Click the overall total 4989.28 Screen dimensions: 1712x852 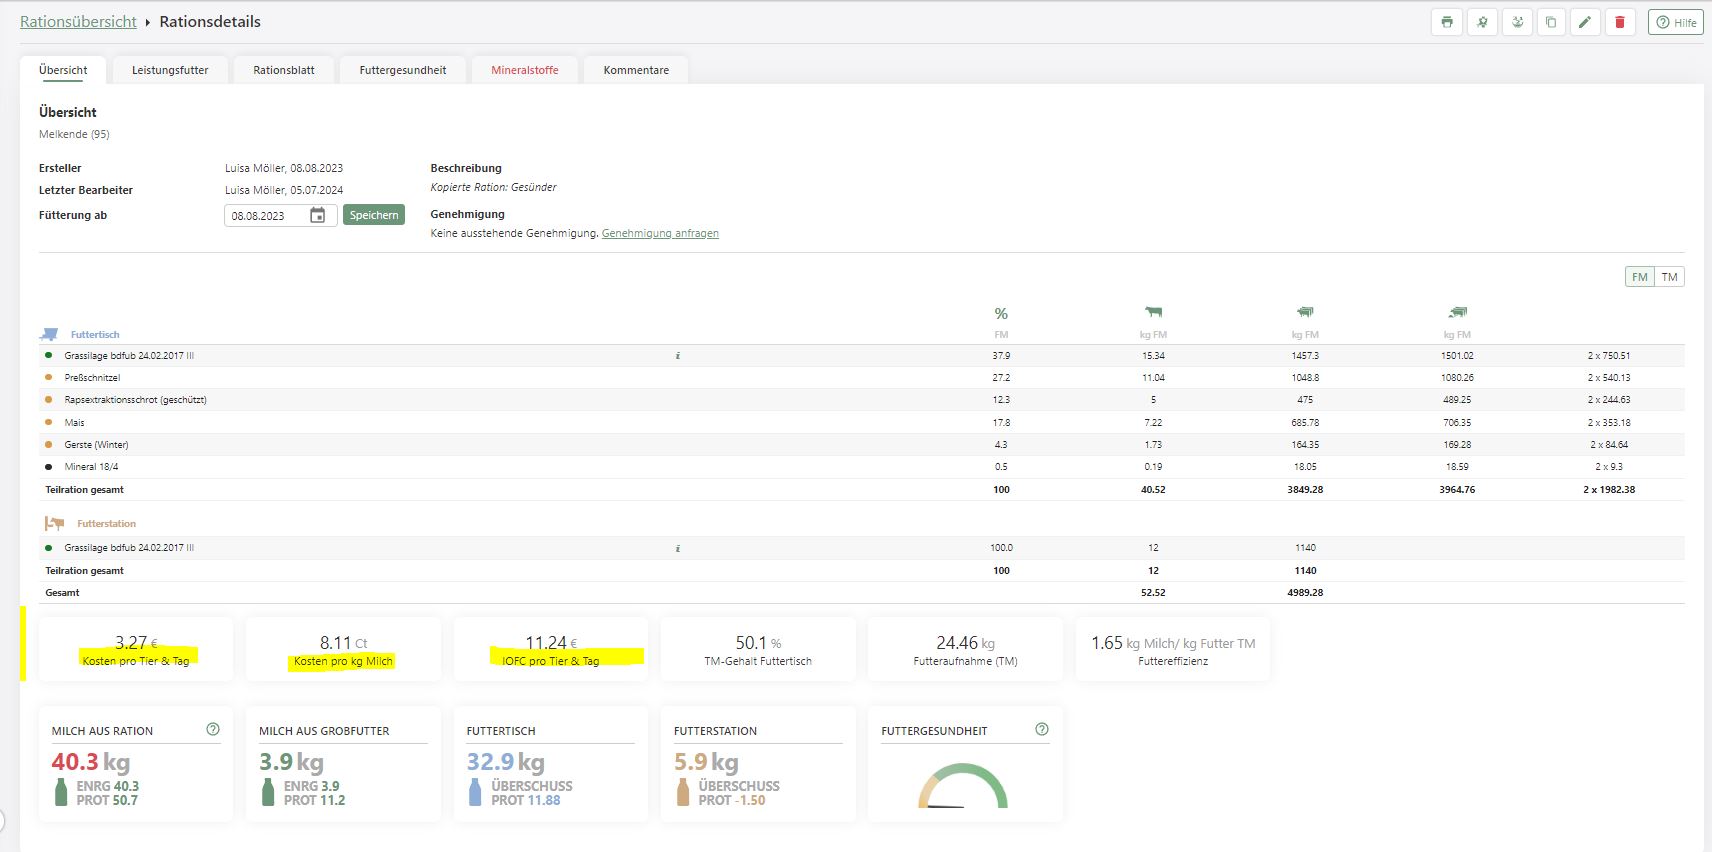[x=1305, y=593]
